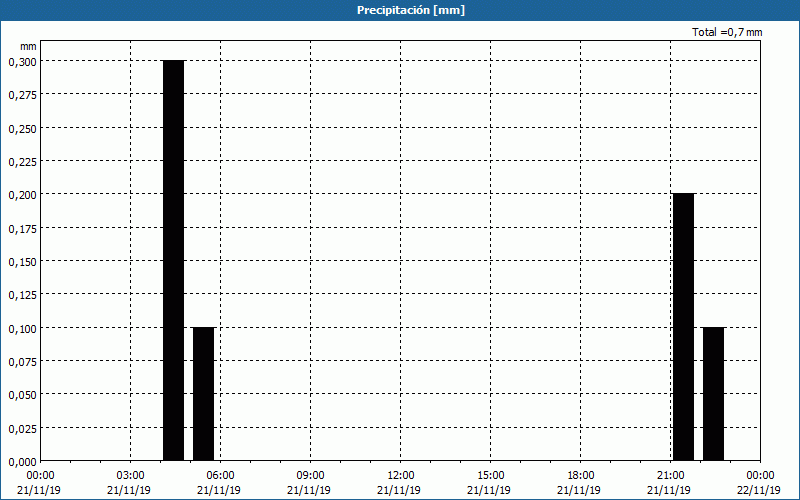This screenshot has width=800, height=500.
Task: Click the 09:00 time axis label
Action: click(310, 476)
